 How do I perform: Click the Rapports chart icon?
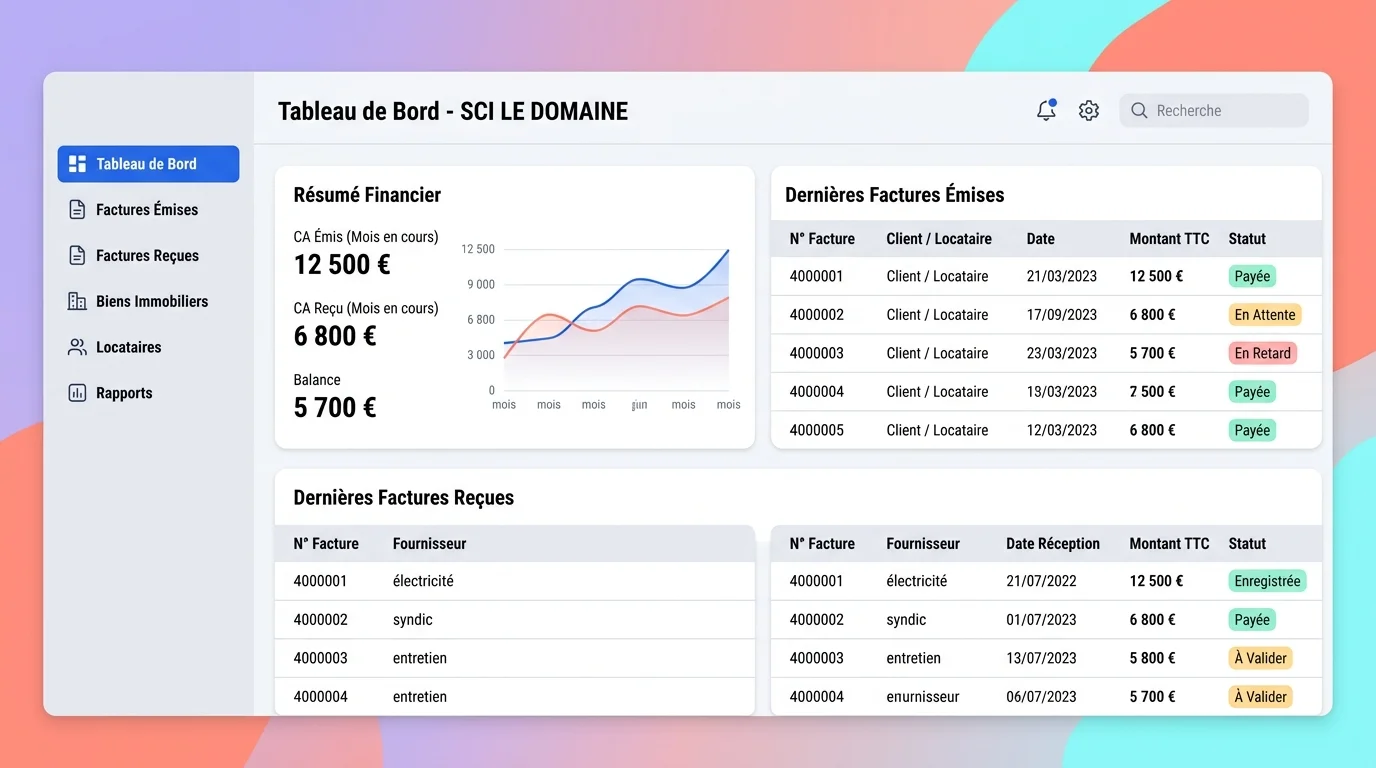coord(77,394)
